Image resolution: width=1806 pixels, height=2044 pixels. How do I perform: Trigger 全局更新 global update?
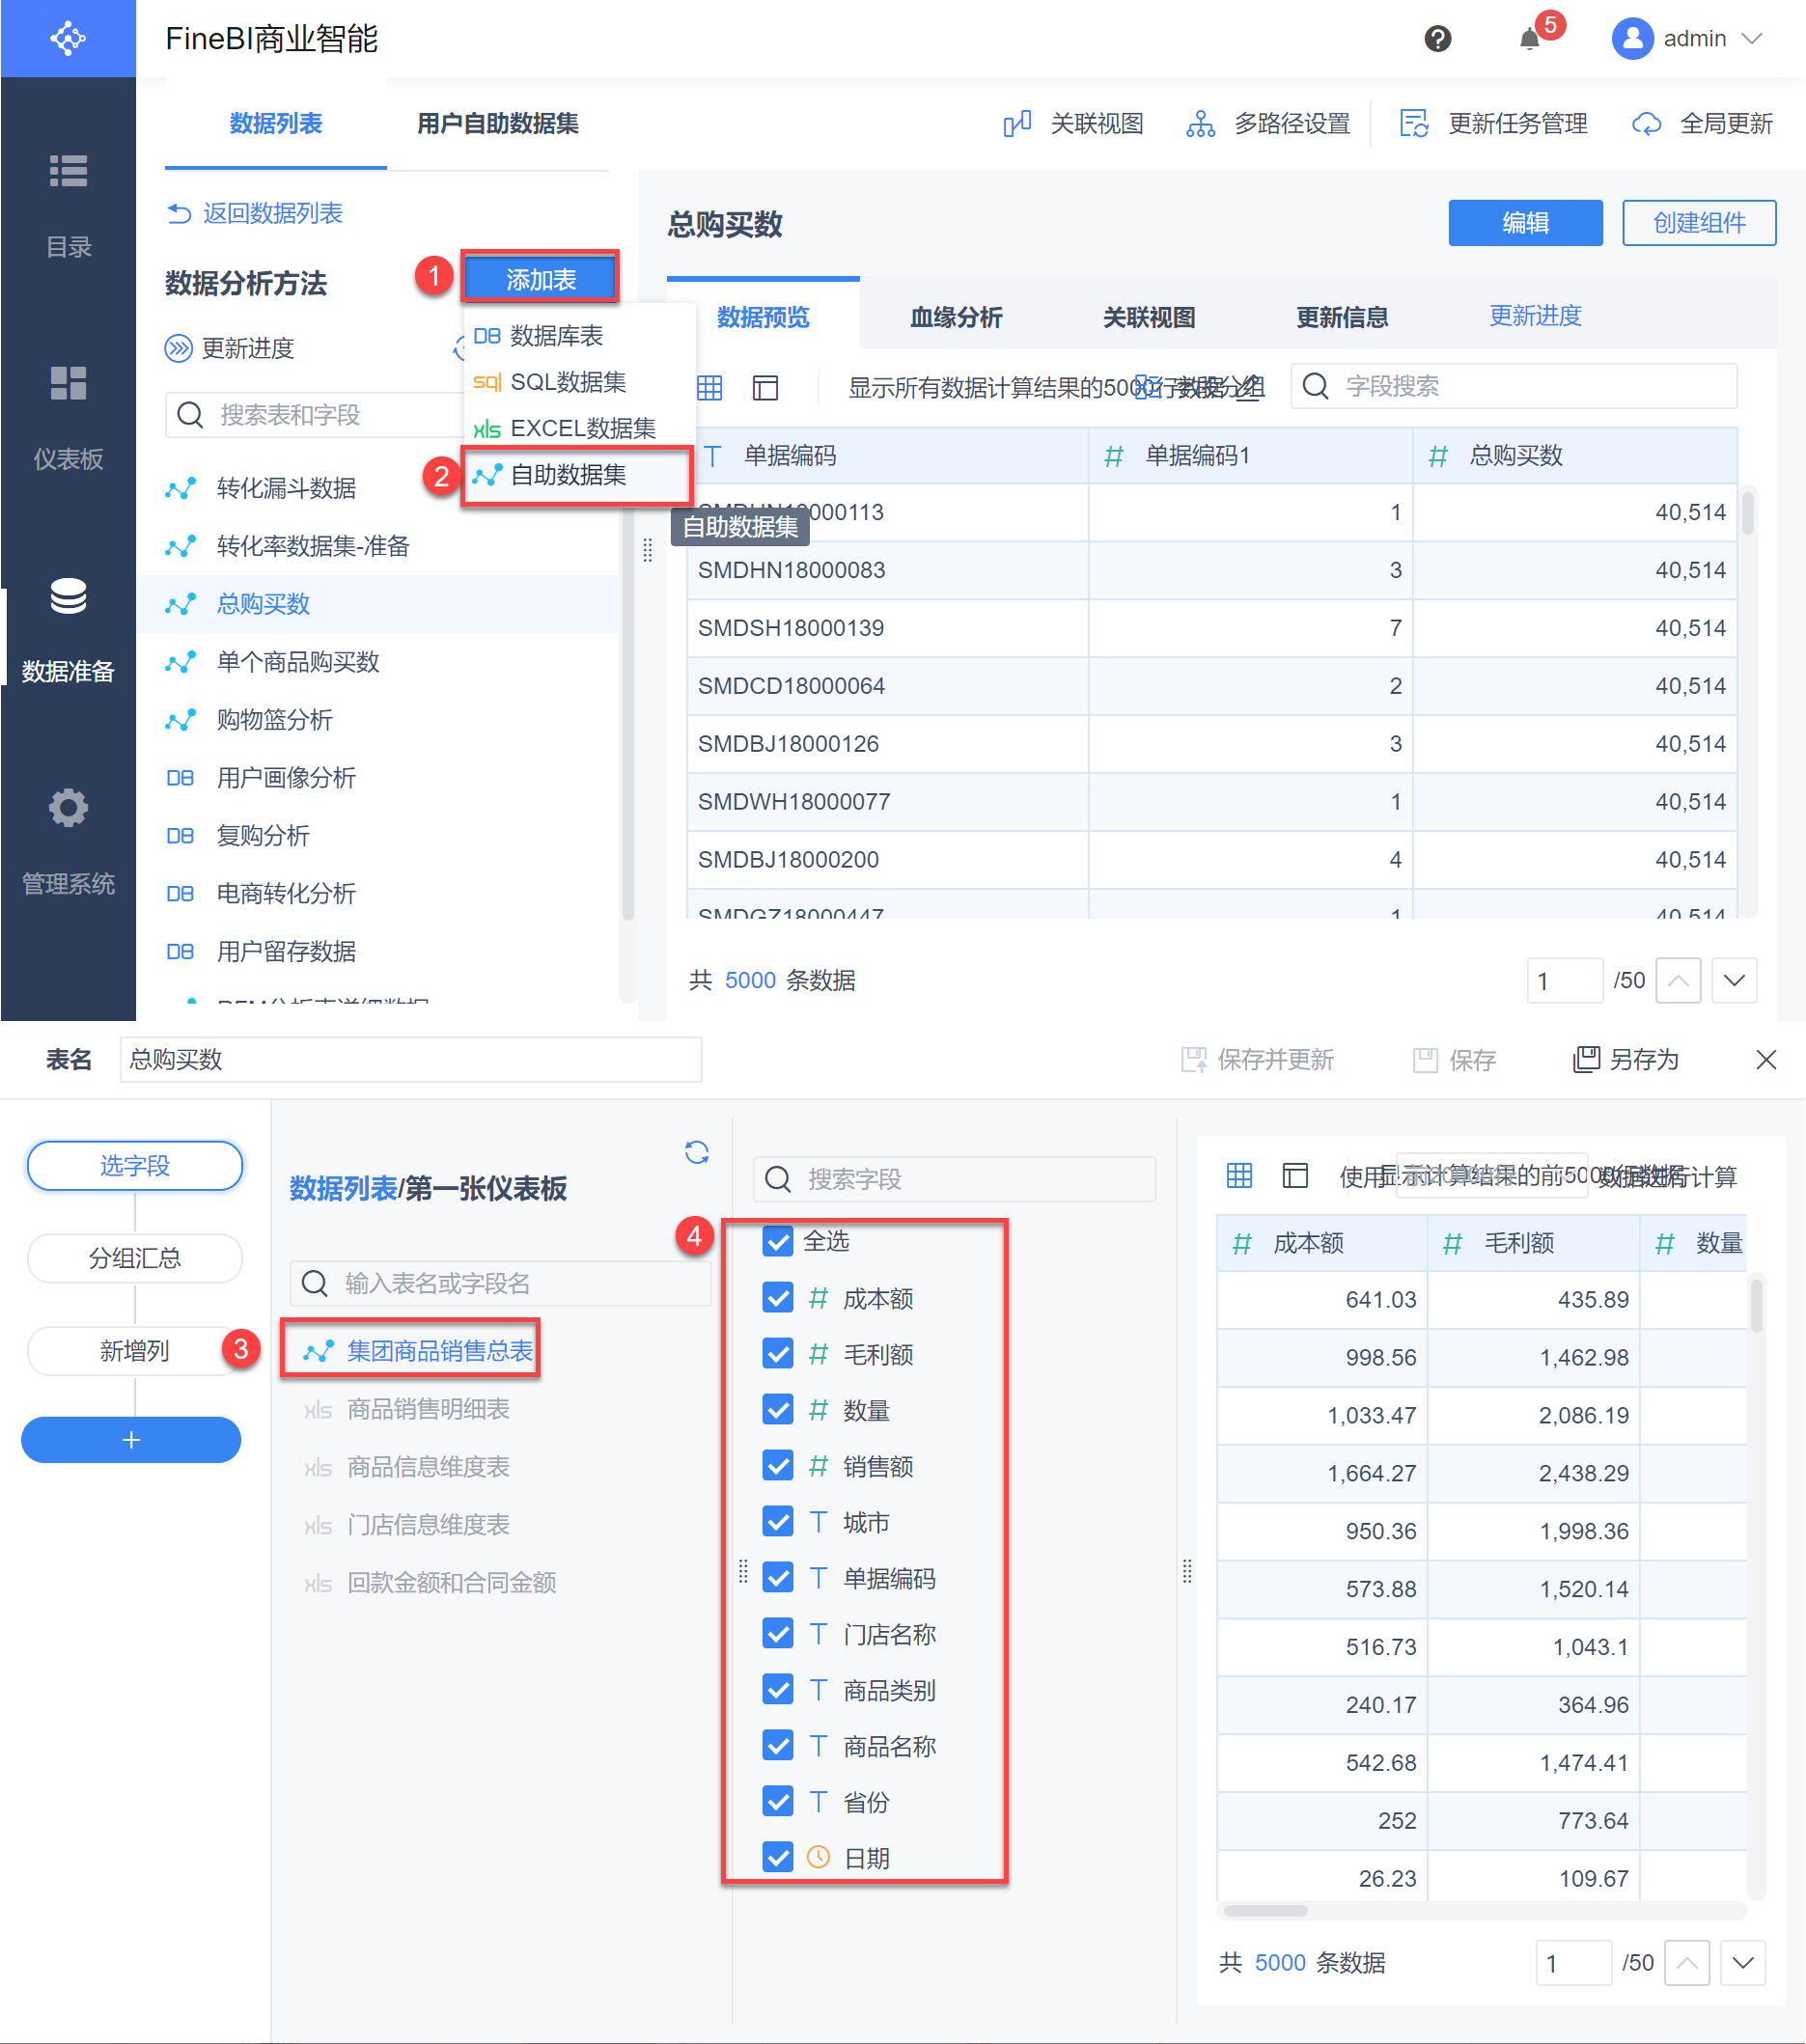(x=1702, y=124)
